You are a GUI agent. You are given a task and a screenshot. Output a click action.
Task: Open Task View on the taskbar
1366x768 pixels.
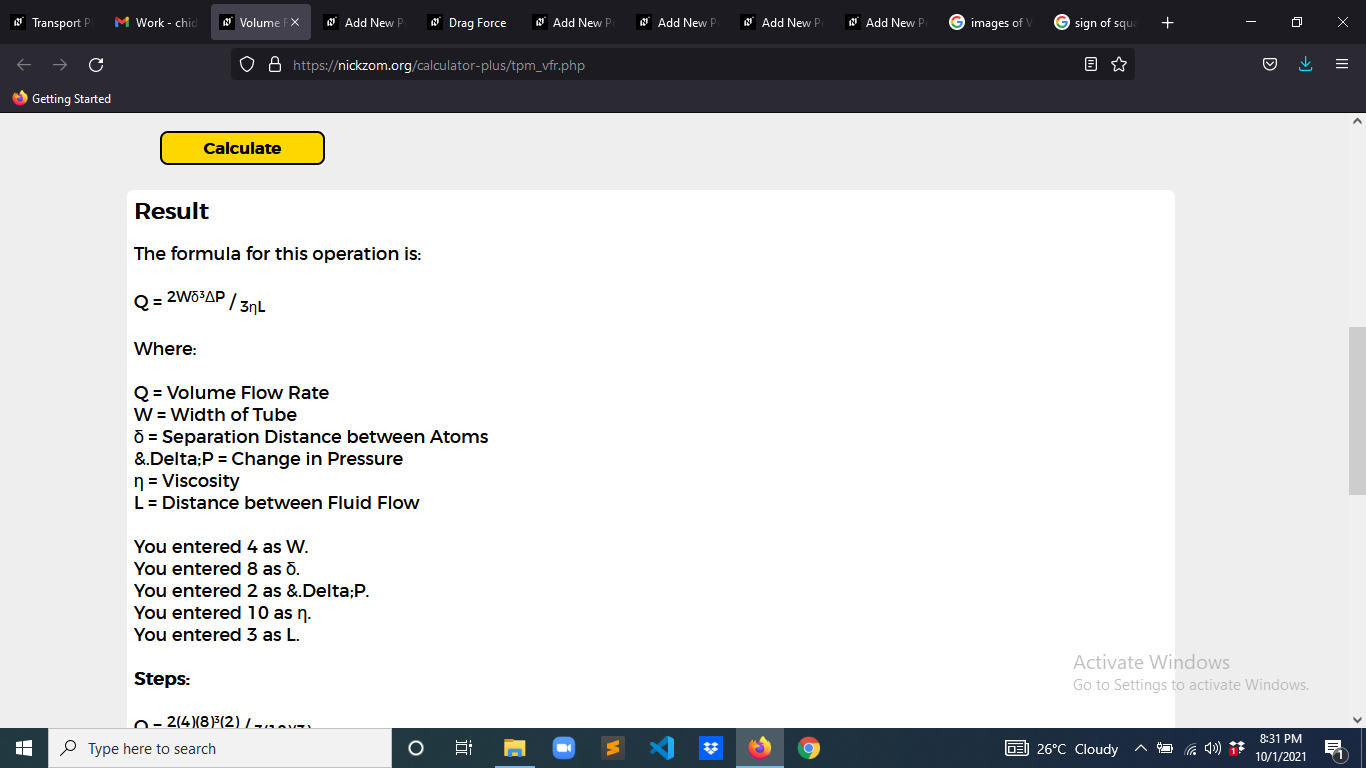tap(464, 748)
